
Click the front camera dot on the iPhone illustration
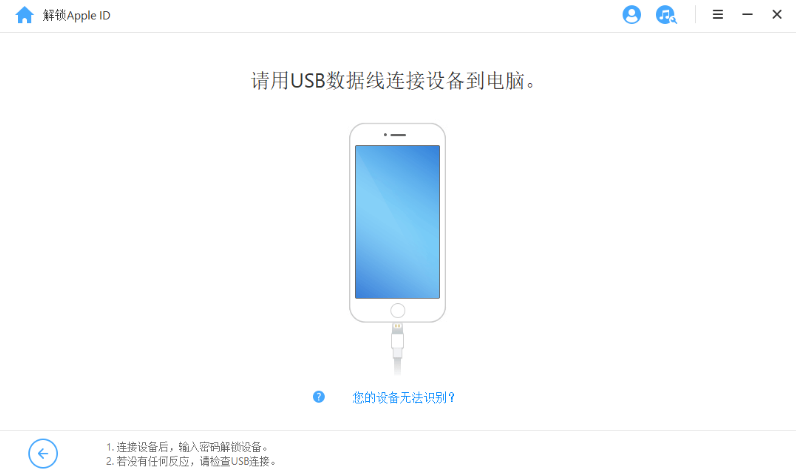pos(385,135)
